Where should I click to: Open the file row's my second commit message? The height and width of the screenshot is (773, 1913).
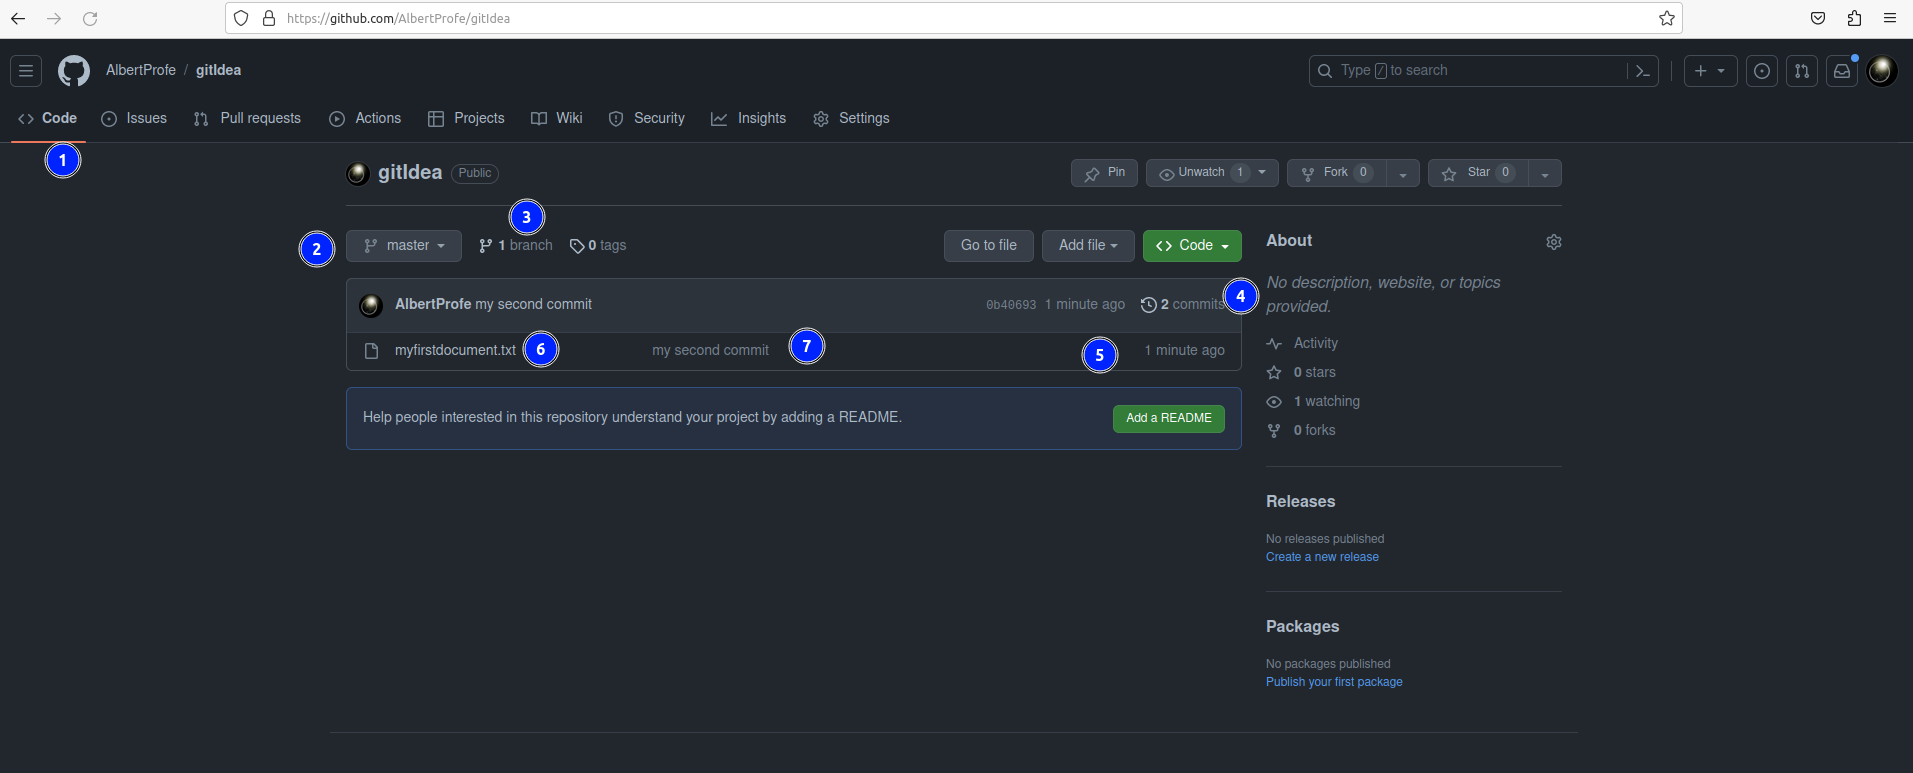710,350
